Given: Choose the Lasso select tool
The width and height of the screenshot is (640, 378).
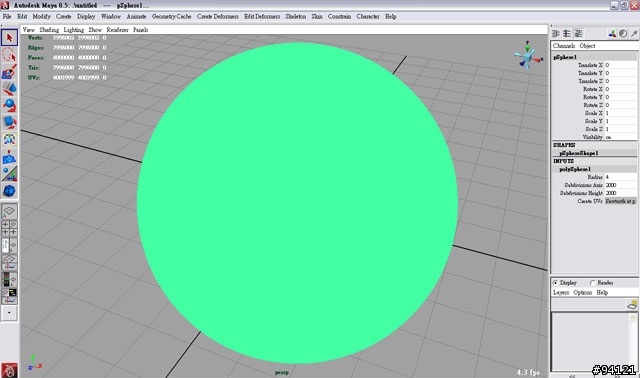Looking at the screenshot, I should 9,55.
